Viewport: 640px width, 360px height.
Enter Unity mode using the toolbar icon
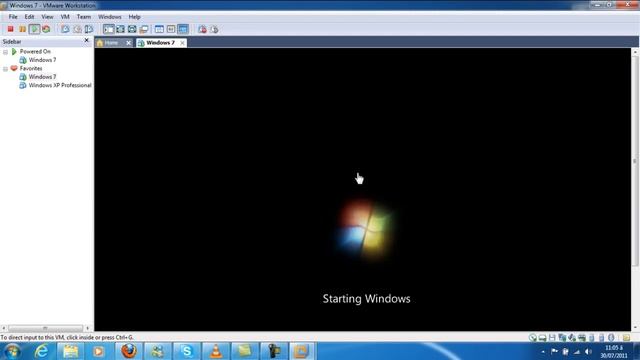point(144,29)
